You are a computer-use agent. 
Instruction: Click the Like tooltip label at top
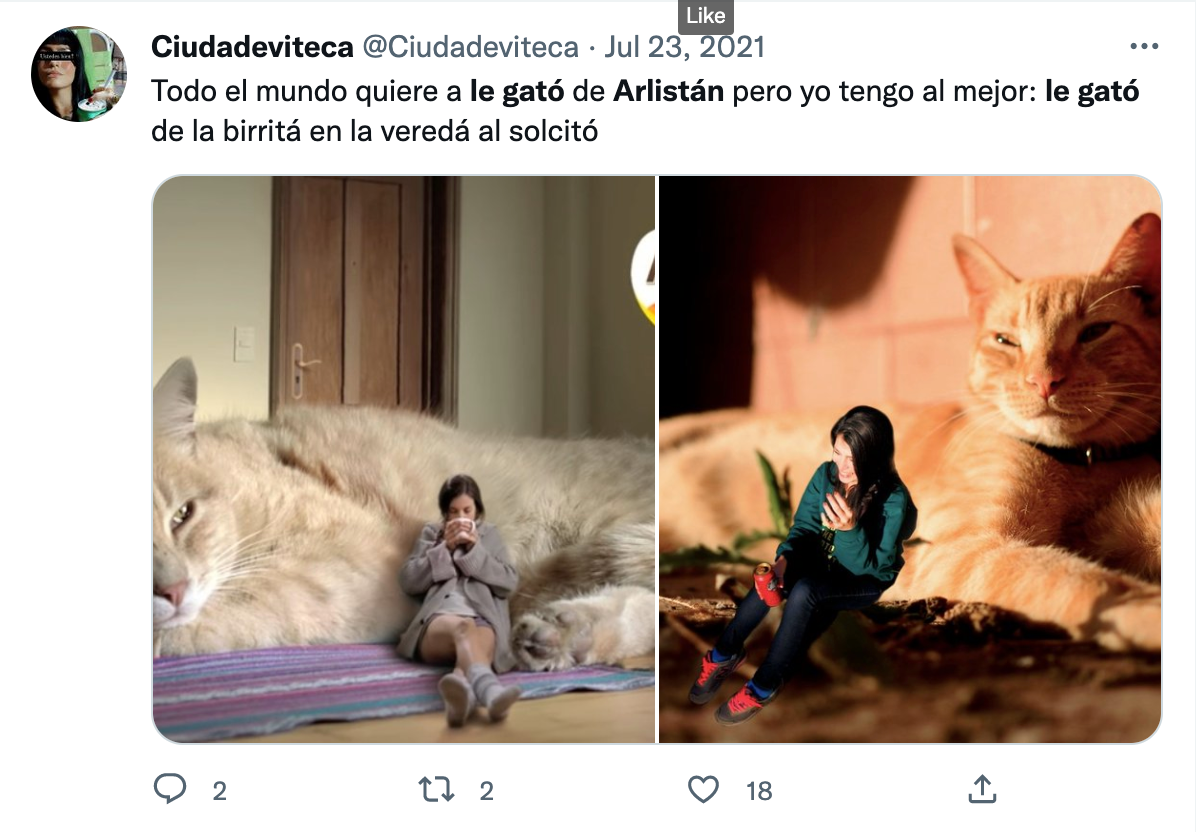(x=706, y=15)
